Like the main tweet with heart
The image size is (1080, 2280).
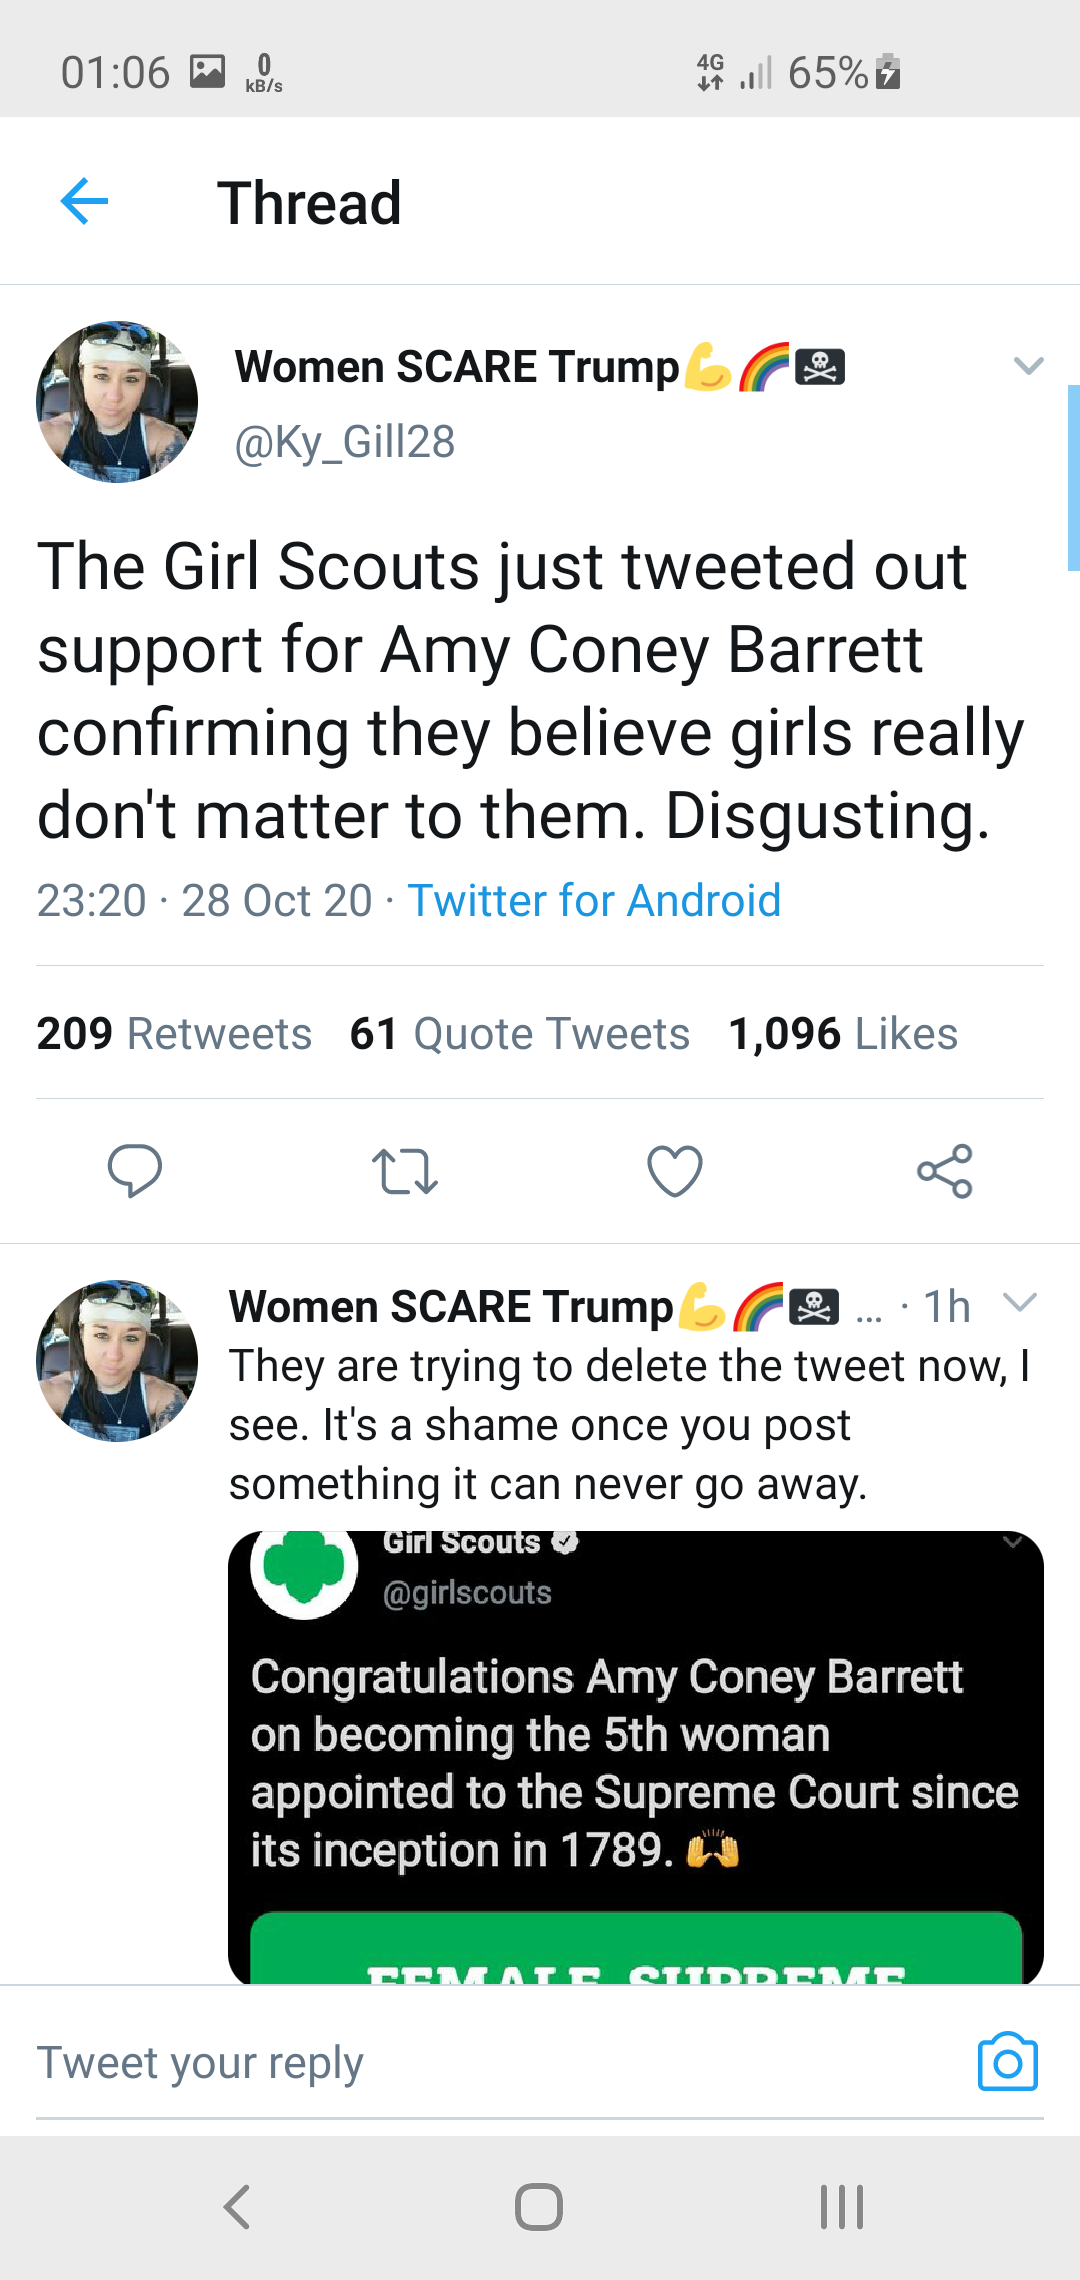click(x=675, y=1171)
